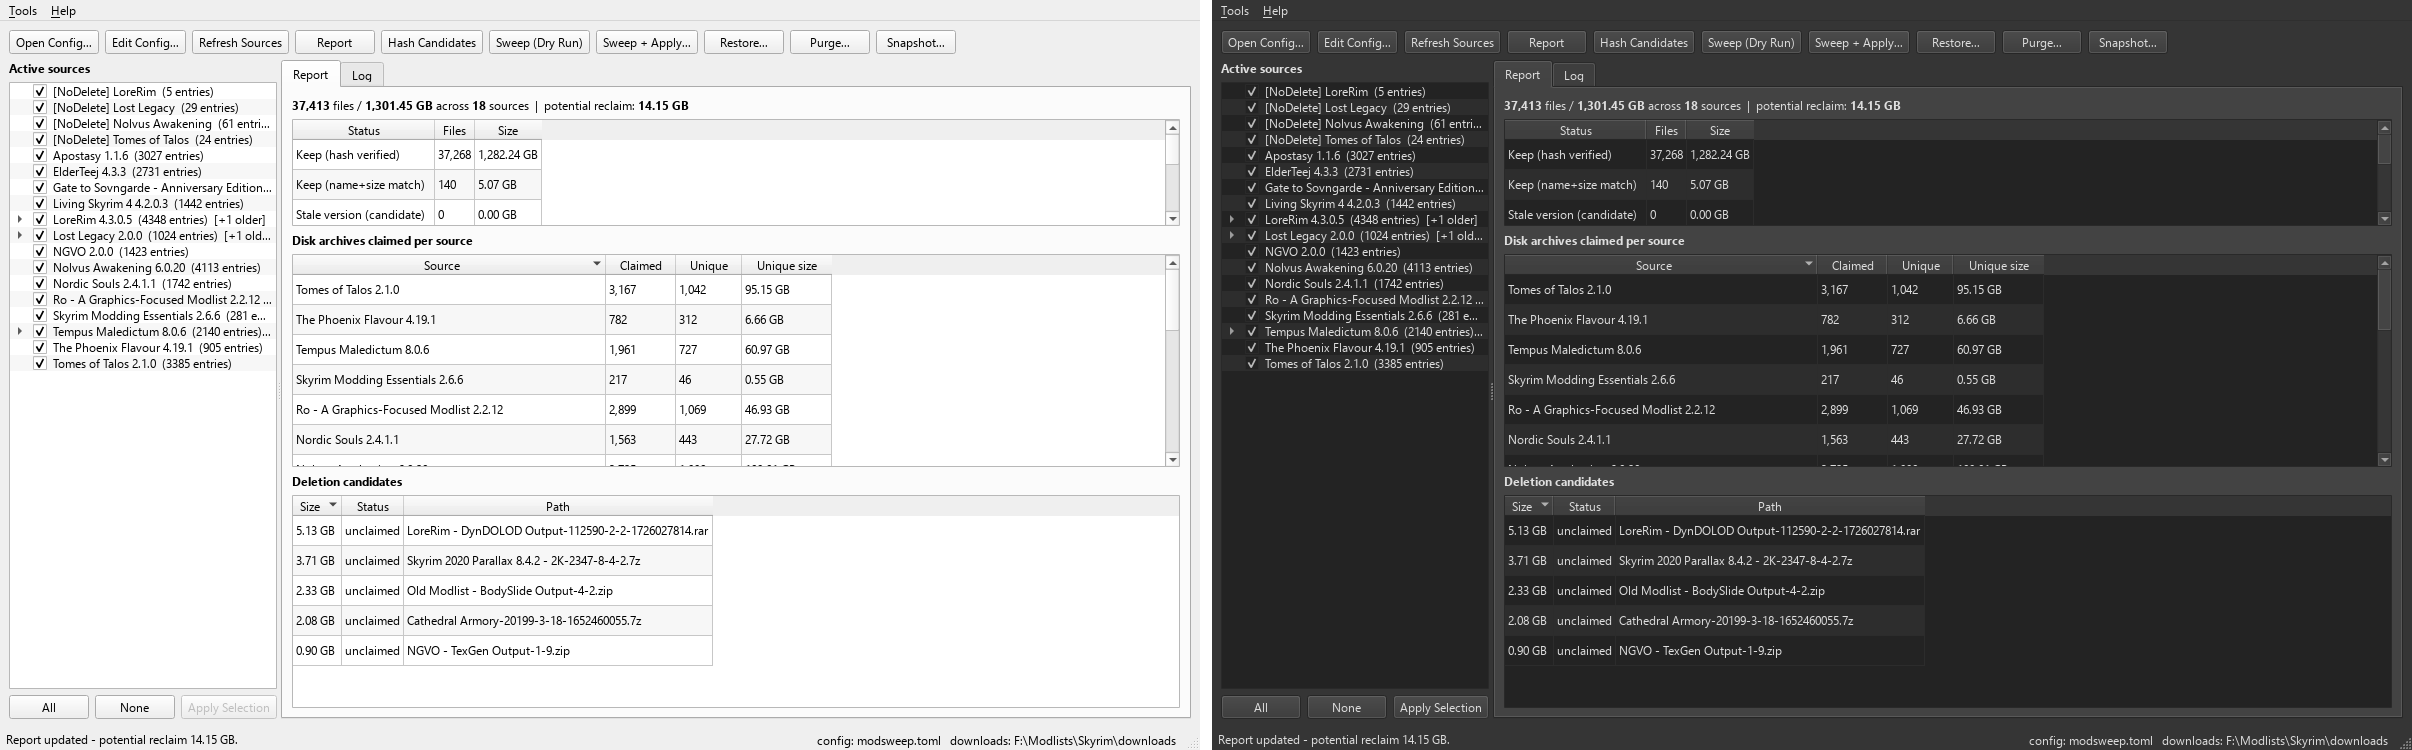This screenshot has width=2412, height=750.
Task: Select Skyrim 2020 Parallax row in dark window
Action: [1714, 561]
